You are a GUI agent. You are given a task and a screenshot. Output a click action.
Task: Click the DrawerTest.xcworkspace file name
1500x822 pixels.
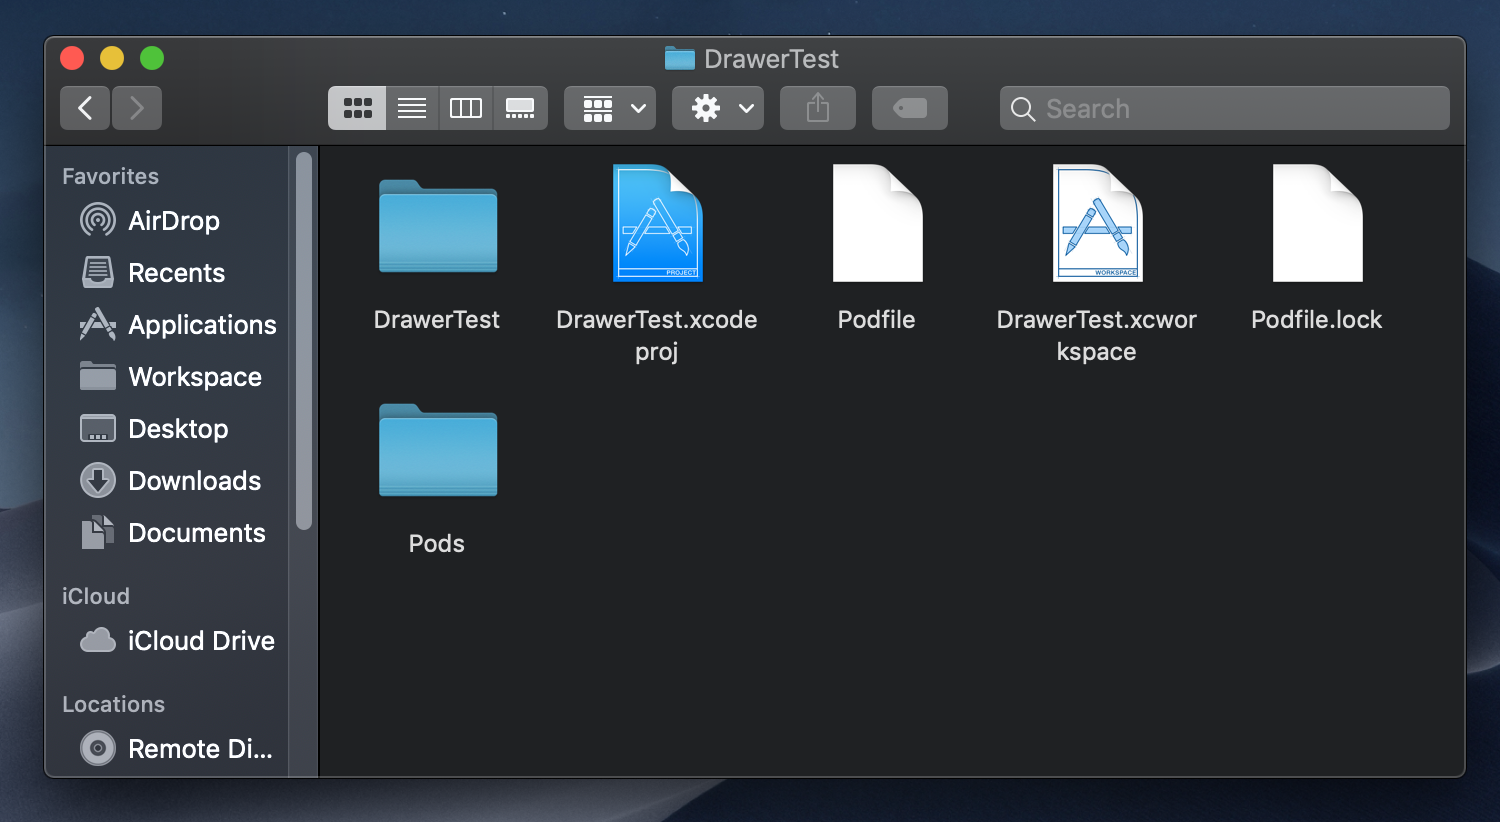[1097, 336]
